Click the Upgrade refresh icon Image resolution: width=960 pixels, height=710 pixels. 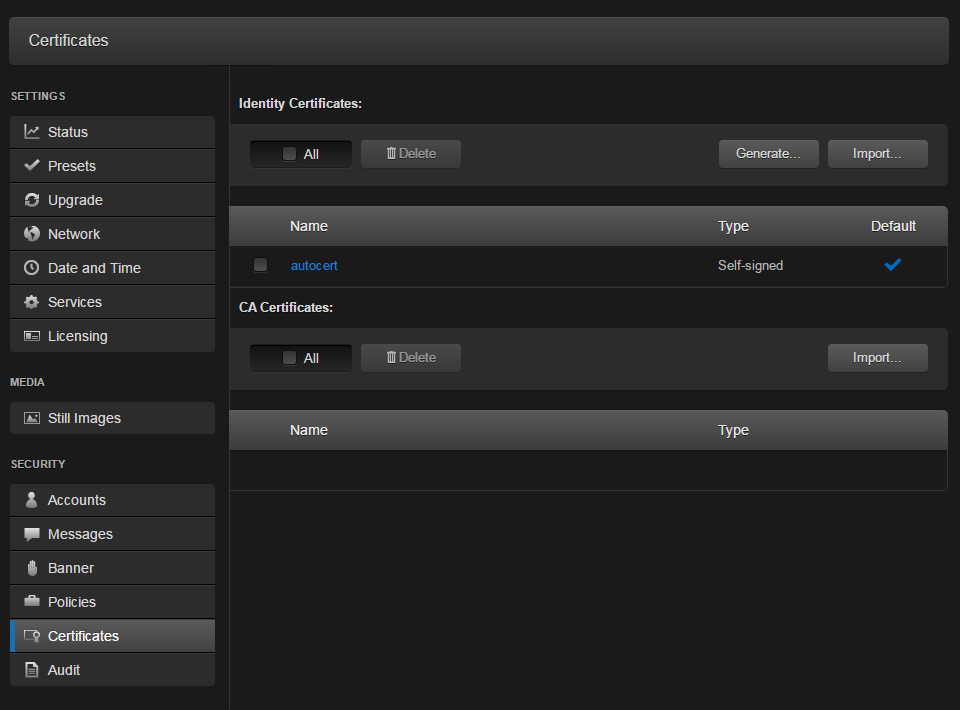[32, 200]
